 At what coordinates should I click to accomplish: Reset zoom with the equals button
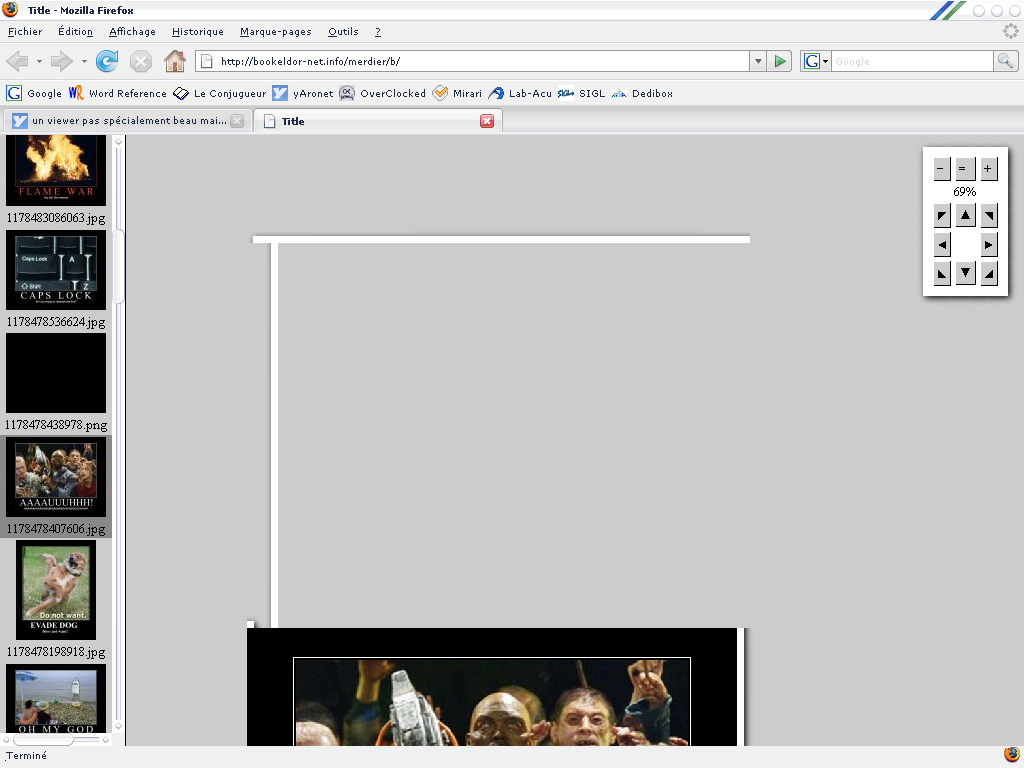click(x=965, y=169)
